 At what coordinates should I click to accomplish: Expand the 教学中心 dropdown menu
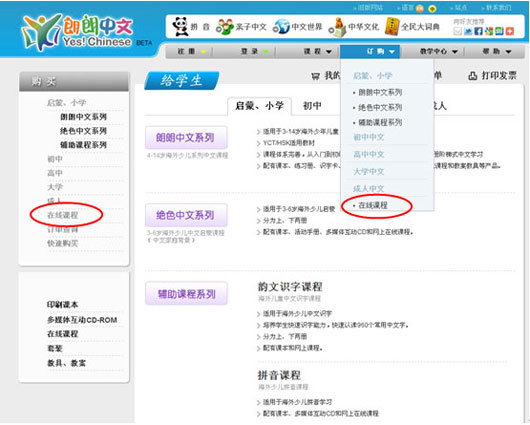click(x=438, y=51)
